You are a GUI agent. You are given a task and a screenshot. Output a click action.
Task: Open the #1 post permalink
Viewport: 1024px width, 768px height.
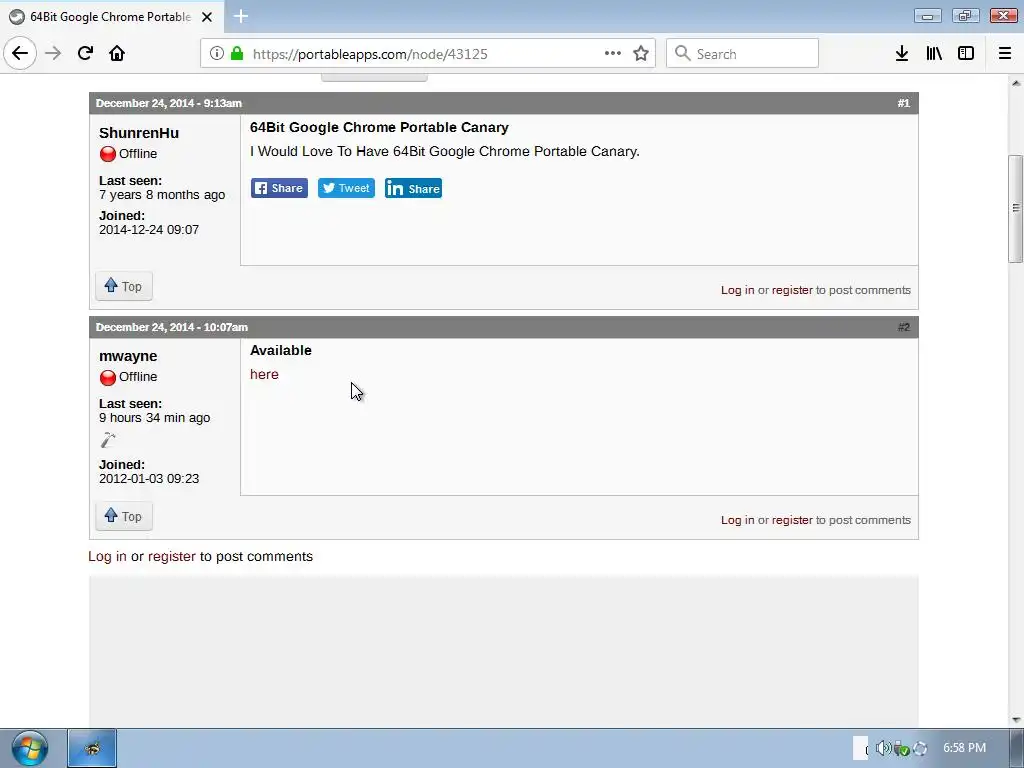[903, 103]
